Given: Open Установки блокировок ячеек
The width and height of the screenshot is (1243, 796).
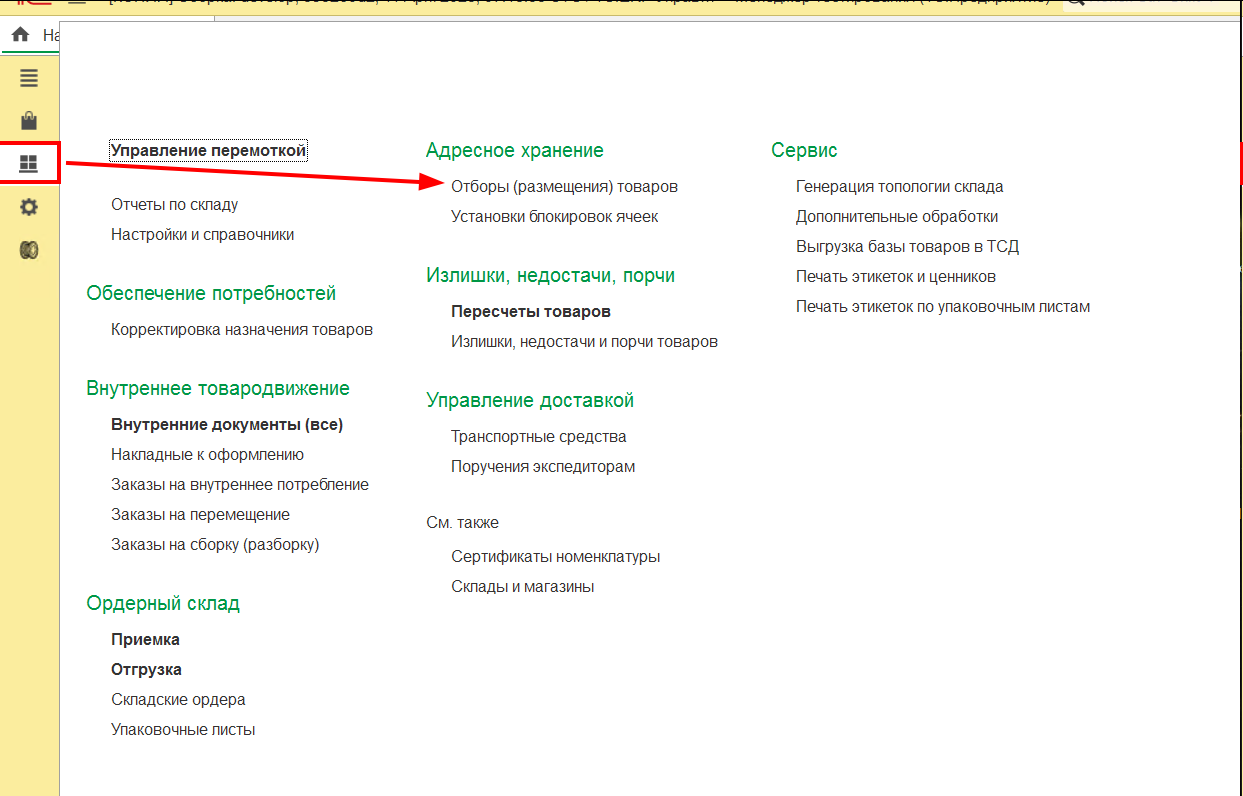Looking at the screenshot, I should pos(555,217).
